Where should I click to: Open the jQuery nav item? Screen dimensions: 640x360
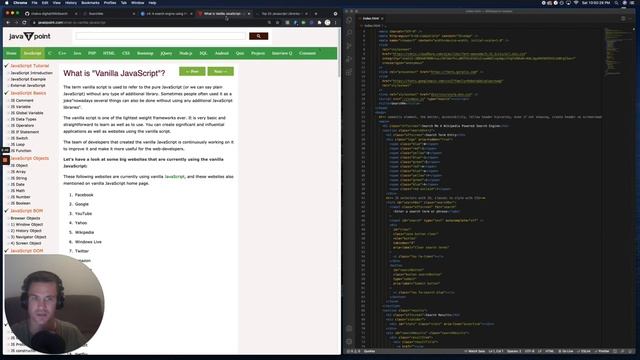pyautogui.click(x=166, y=53)
